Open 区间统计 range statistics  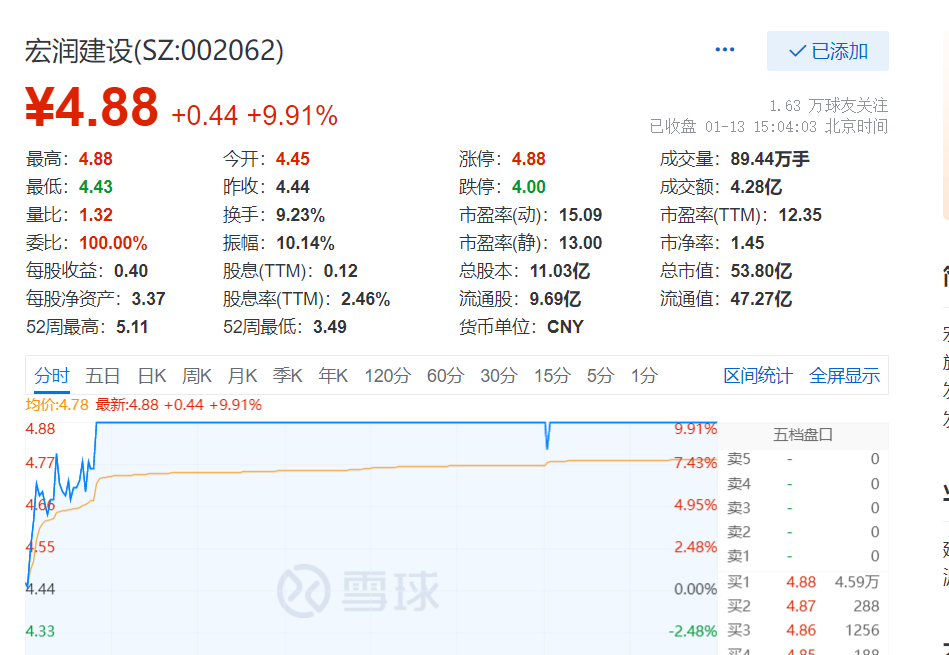[758, 376]
